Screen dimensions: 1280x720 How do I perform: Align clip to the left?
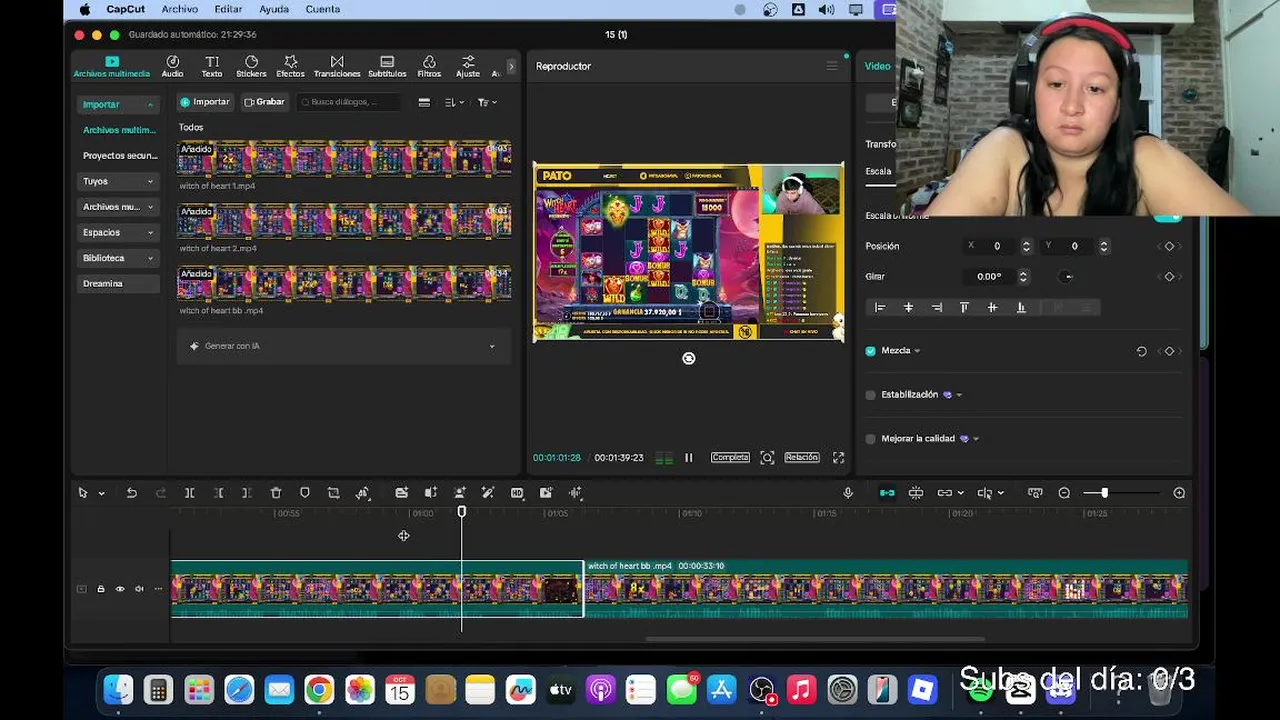(x=880, y=308)
